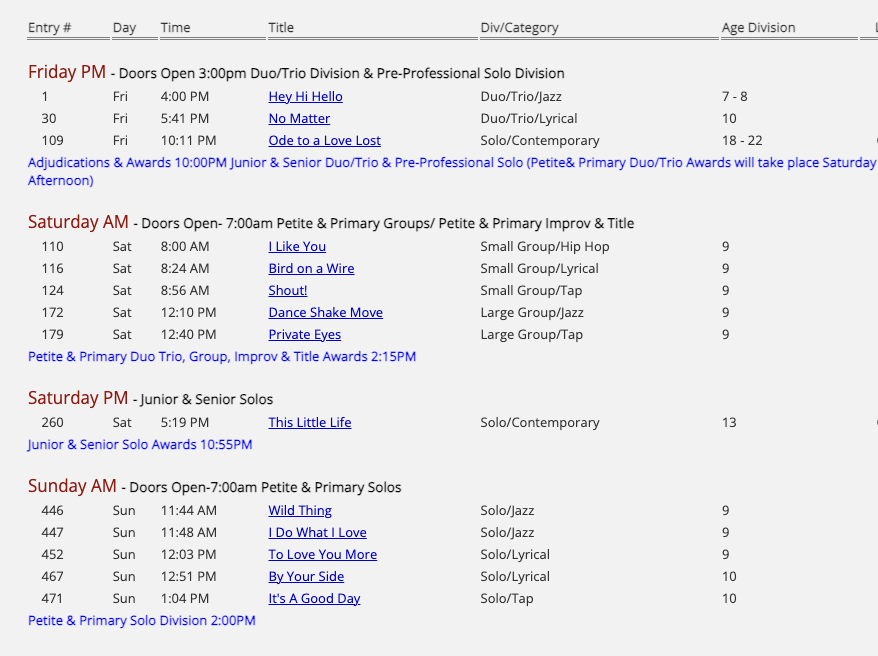Screen dimensions: 878x656
Task: Click Petite & Primary Solo Division 2:00PM
Action: [140, 620]
